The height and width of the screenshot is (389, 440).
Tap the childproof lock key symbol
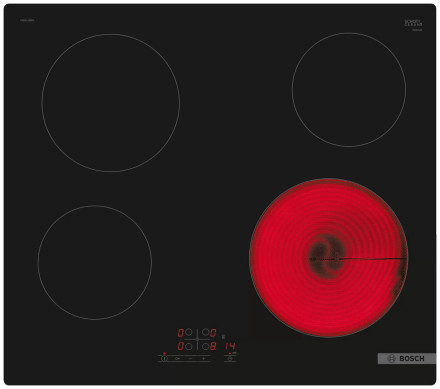pos(177,359)
